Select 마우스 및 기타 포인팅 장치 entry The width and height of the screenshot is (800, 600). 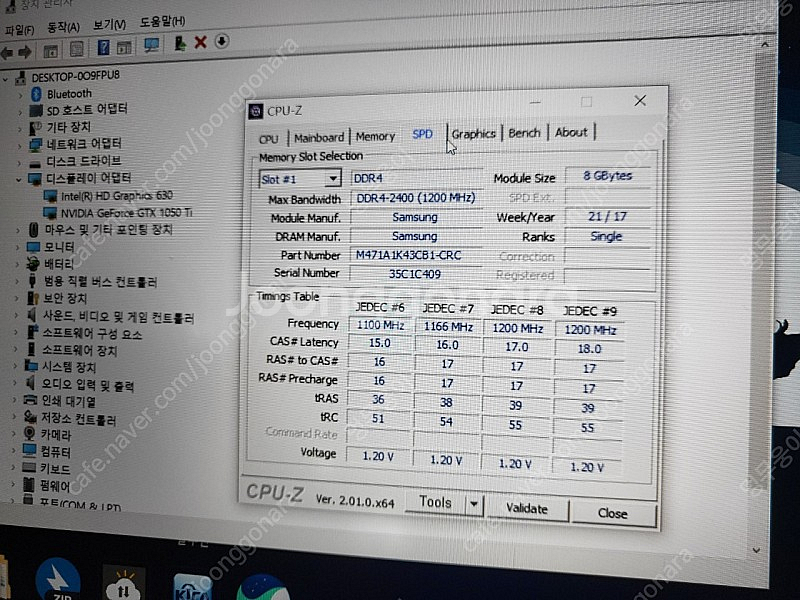tap(109, 230)
